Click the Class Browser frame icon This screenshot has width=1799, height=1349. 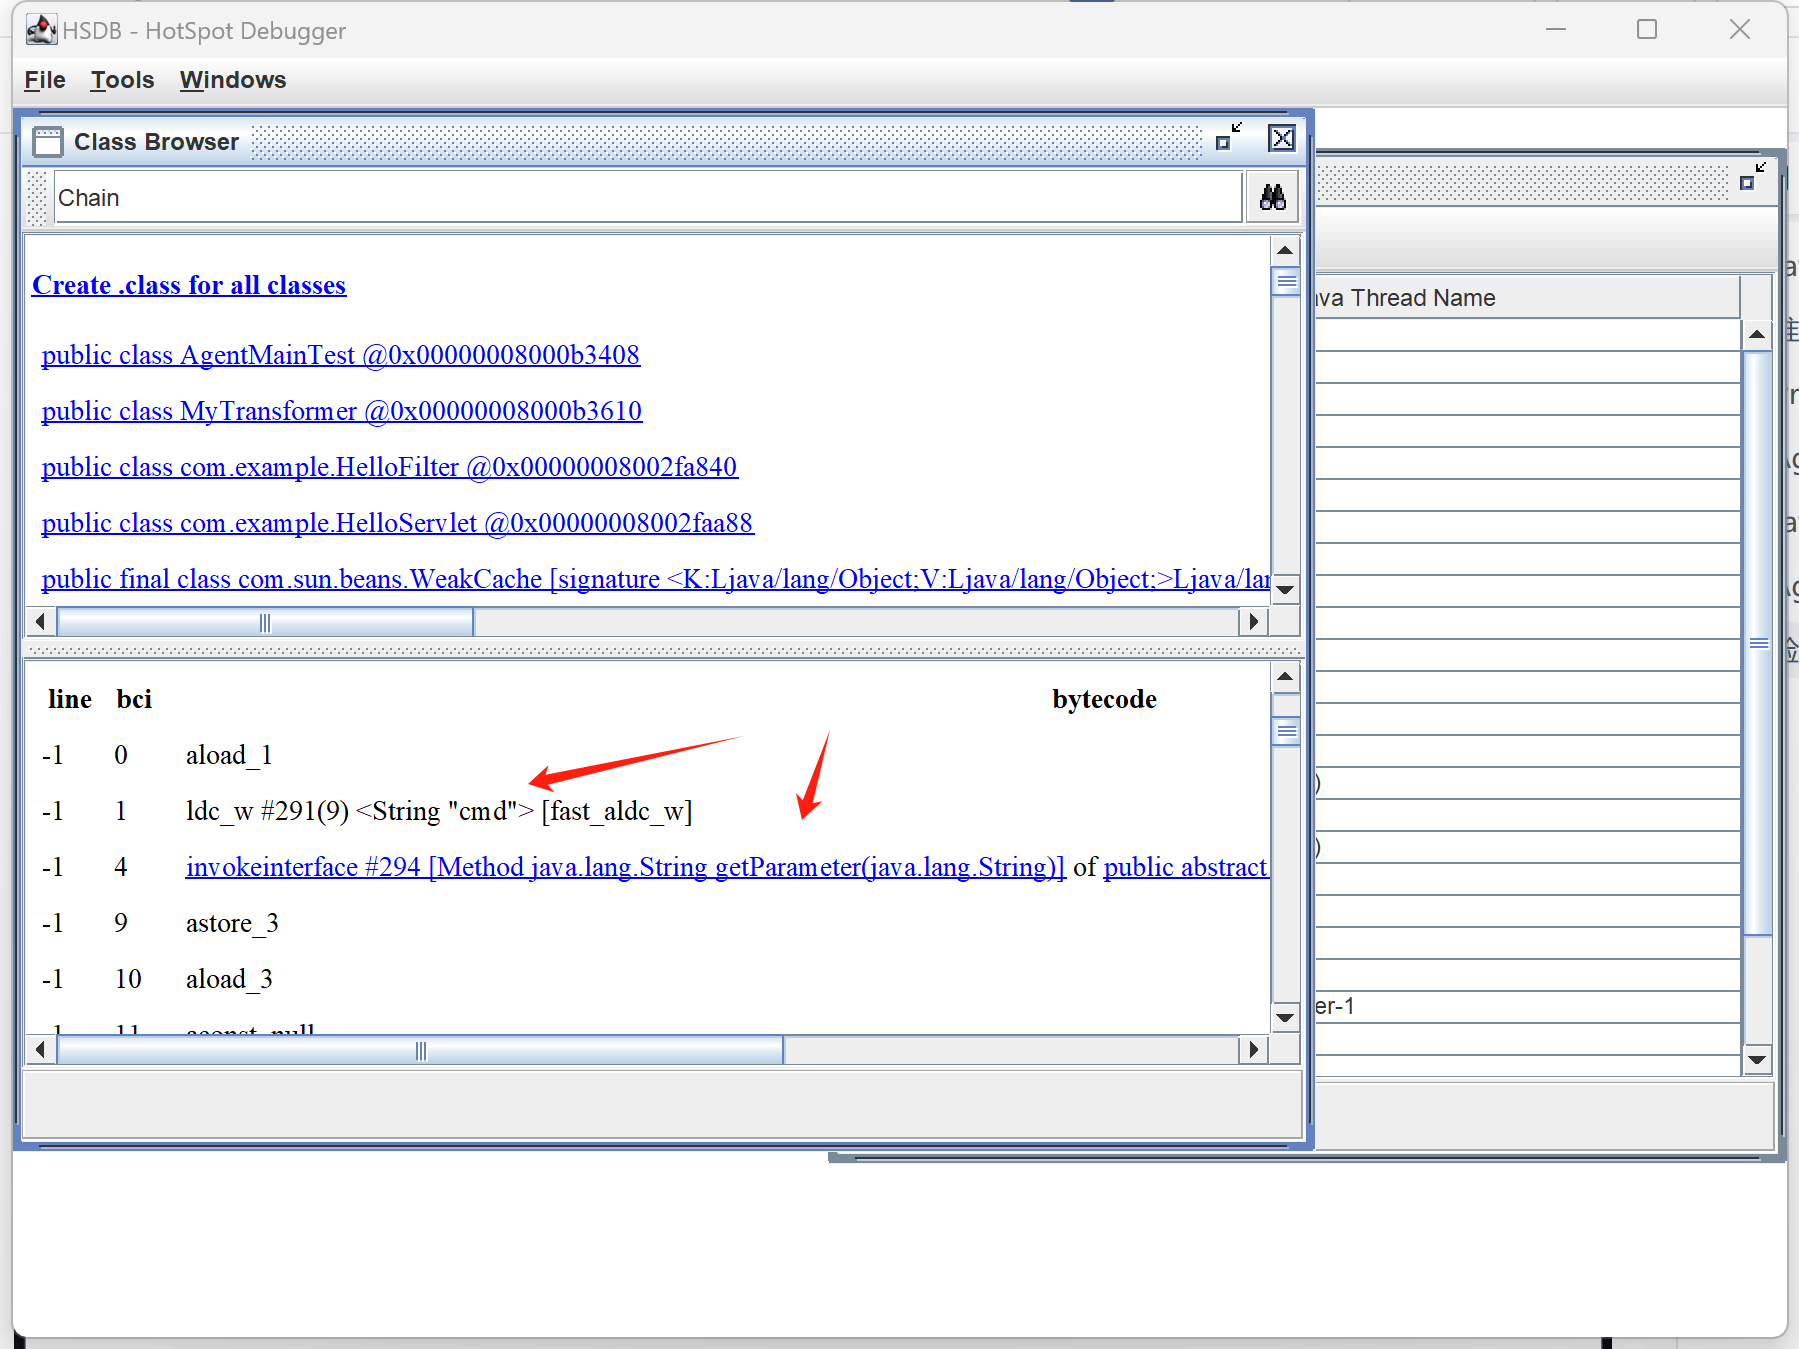point(47,142)
